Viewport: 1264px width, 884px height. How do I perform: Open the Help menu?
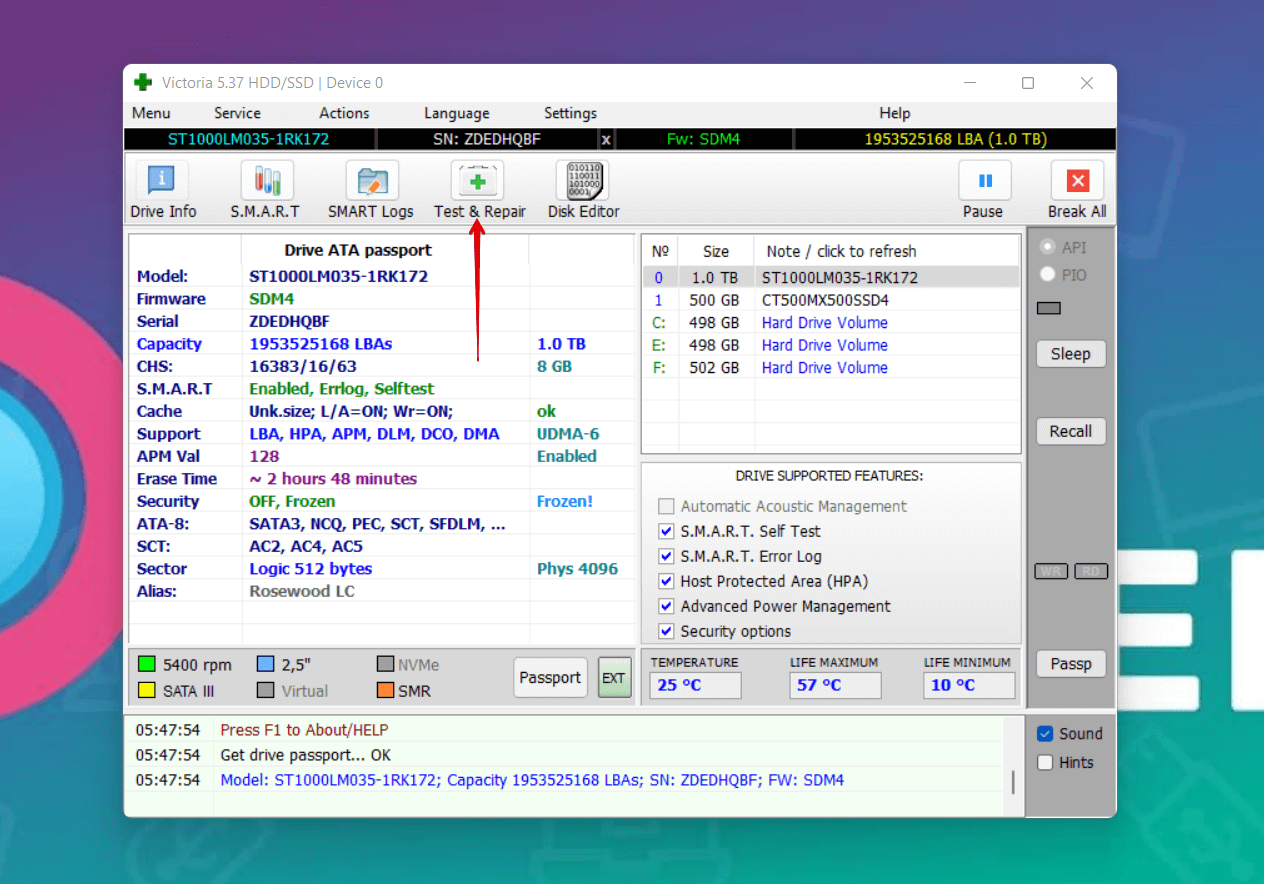pos(895,114)
